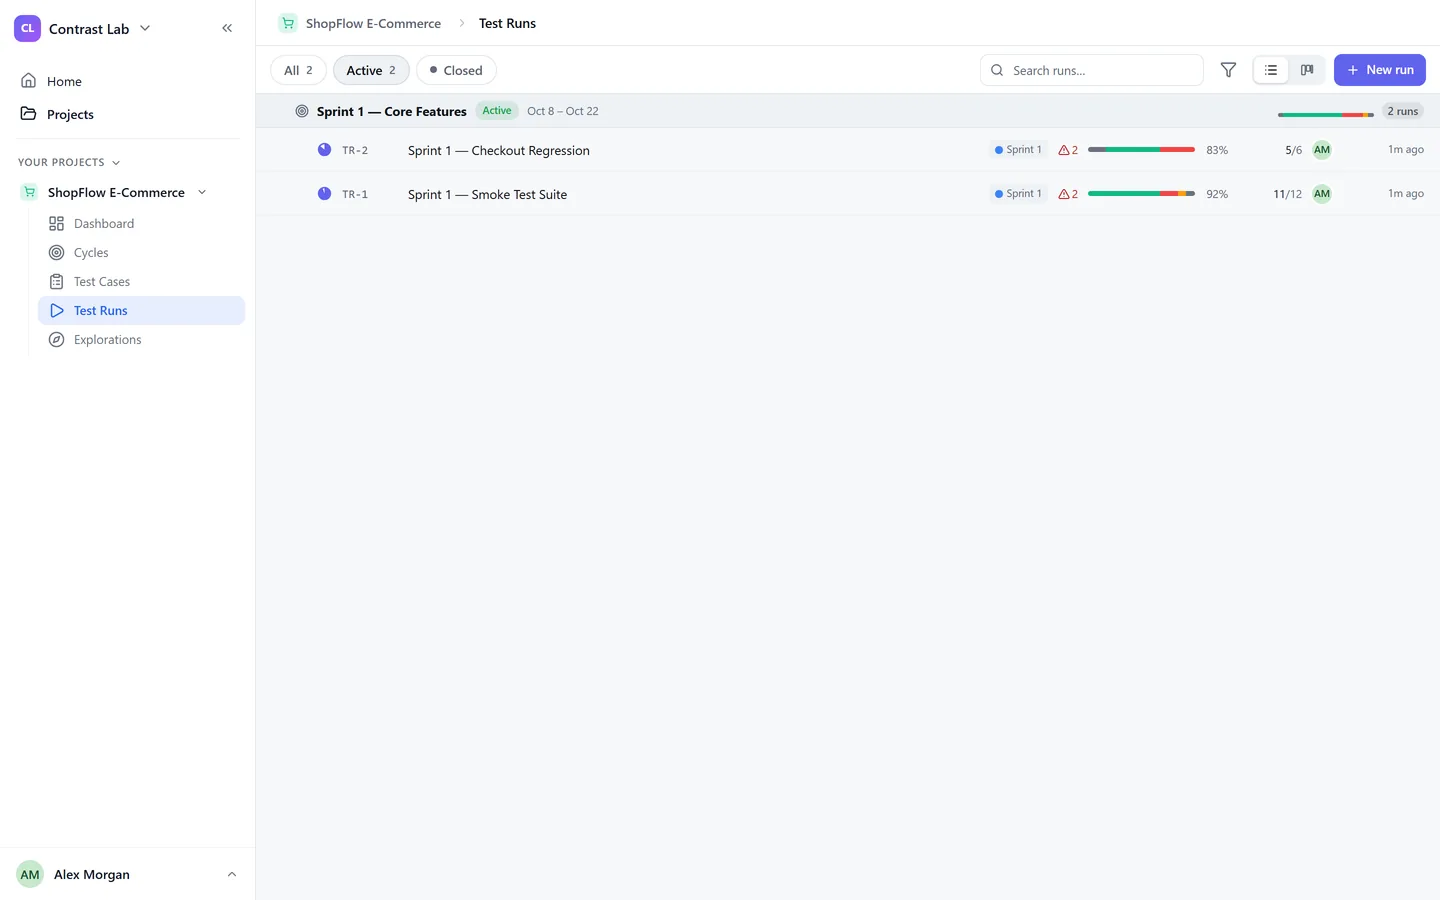1440x900 pixels.
Task: Switch to the Active runs tab
Action: [x=371, y=70]
